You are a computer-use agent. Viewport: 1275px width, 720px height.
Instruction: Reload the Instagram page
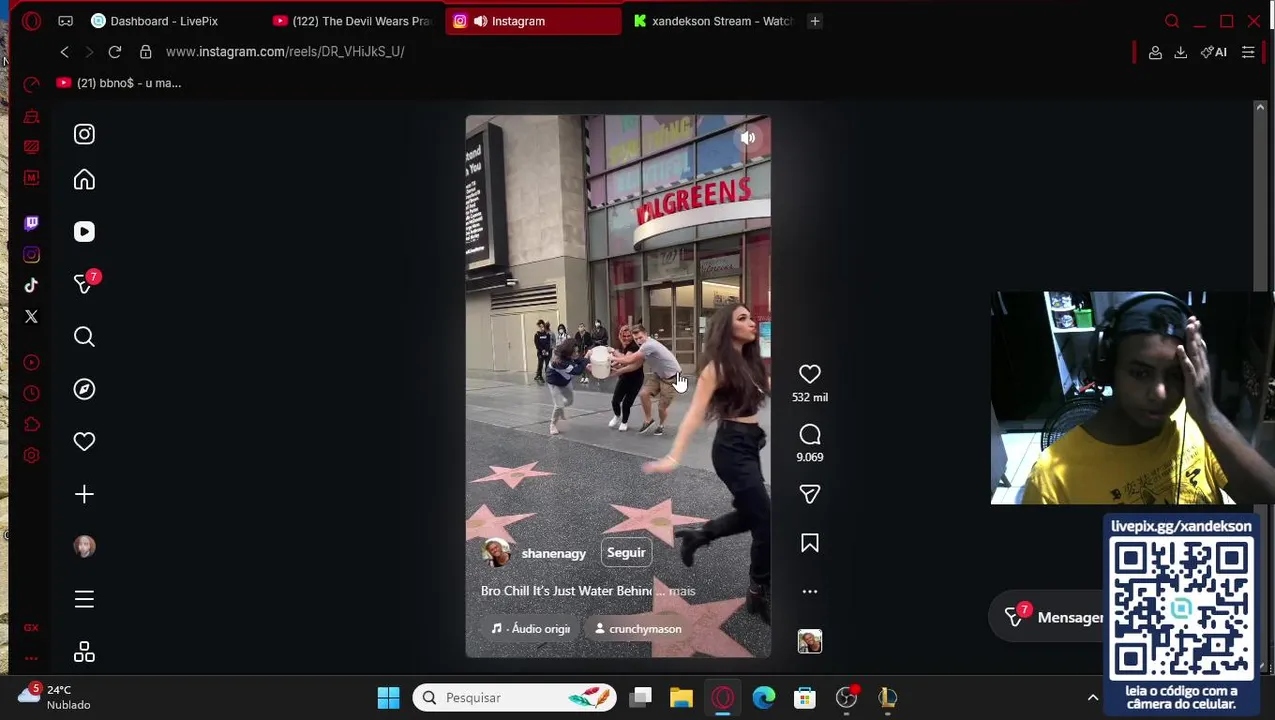pos(115,52)
